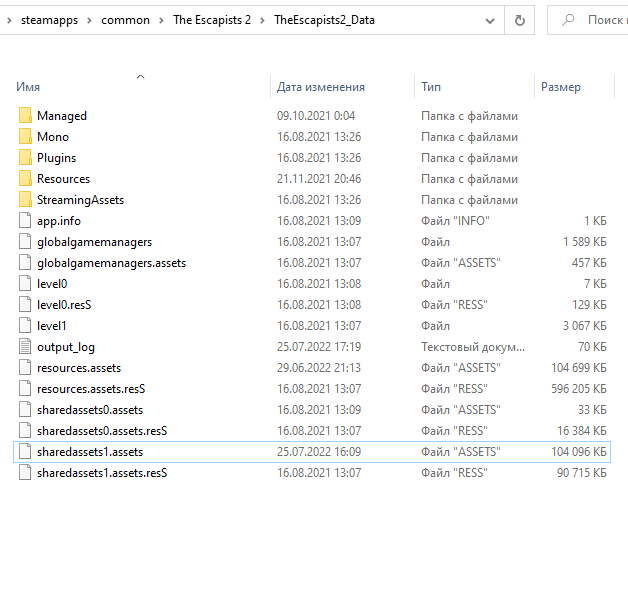This screenshot has width=628, height=610.
Task: Expand the chevron before steamapps breadcrumb
Action: 9,20
